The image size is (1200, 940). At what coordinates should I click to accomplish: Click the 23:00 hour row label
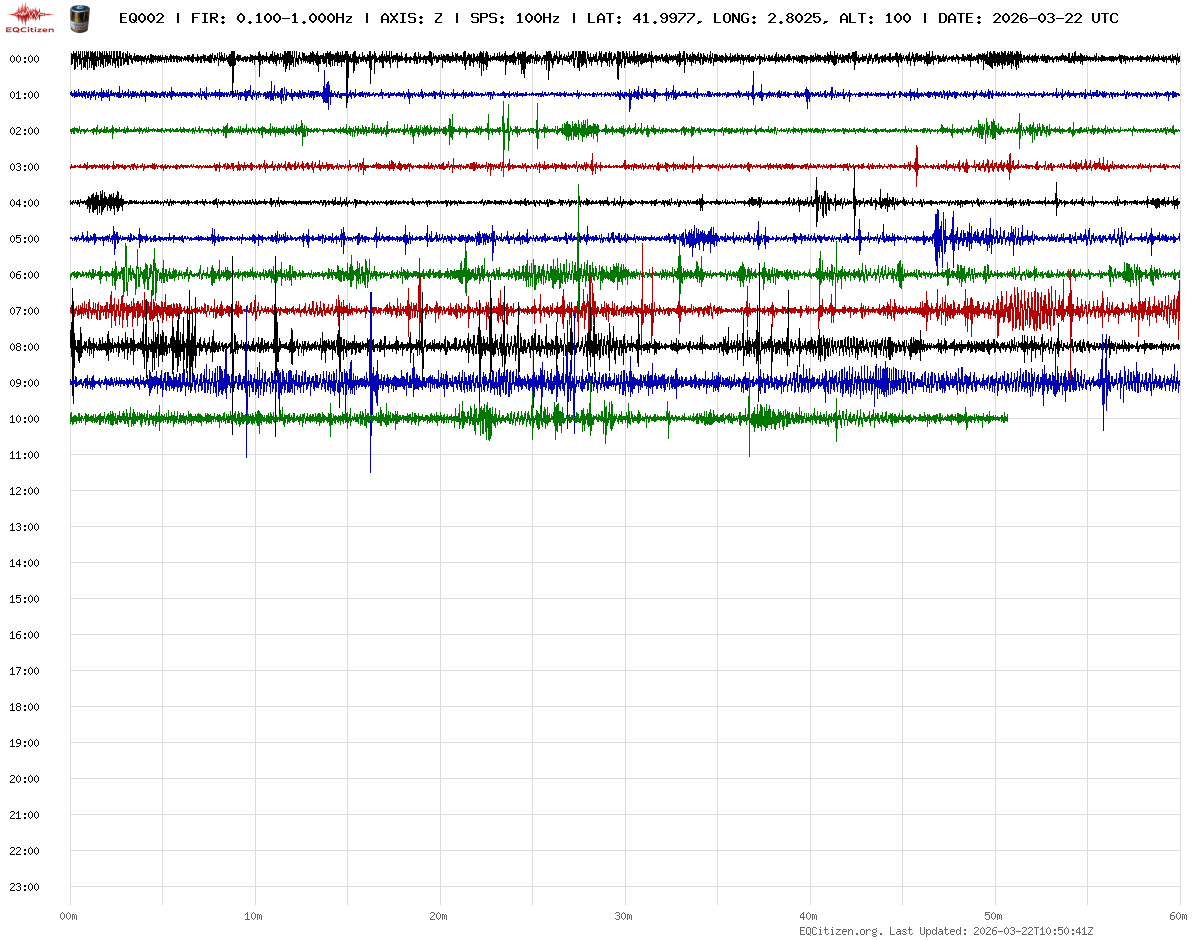pyautogui.click(x=24, y=887)
